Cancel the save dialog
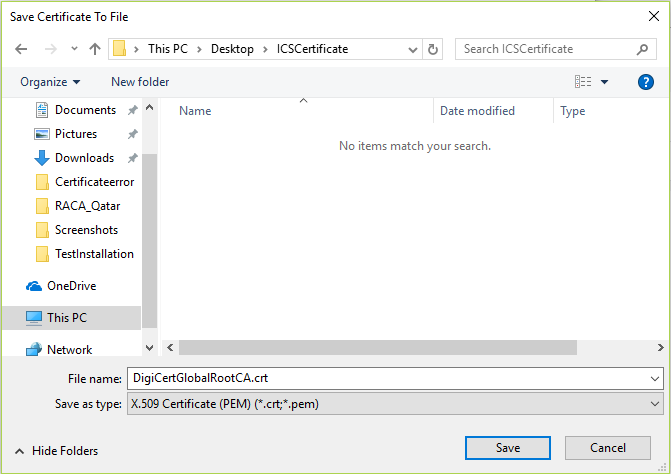Viewport: 671px width, 474px height. (608, 448)
